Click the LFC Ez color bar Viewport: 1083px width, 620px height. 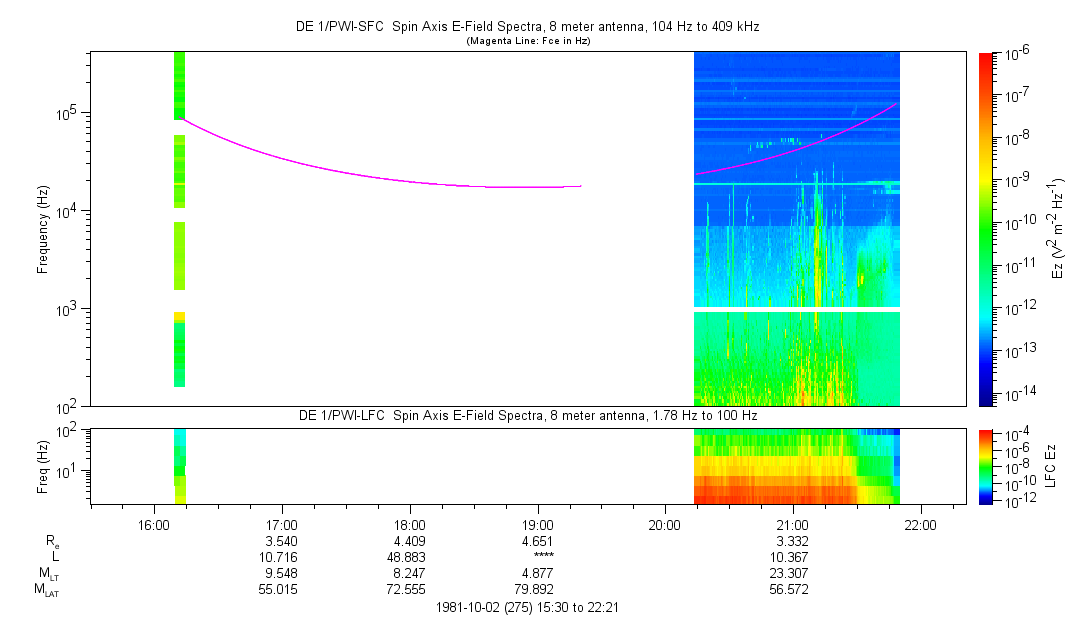985,465
